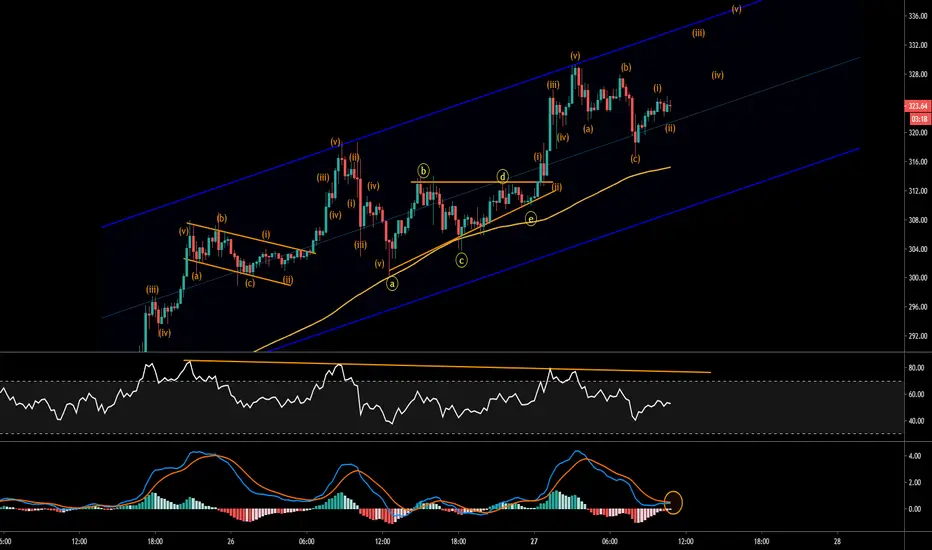932x550 pixels.
Task: Click the 328.00 price axis label
Action: [x=918, y=74]
